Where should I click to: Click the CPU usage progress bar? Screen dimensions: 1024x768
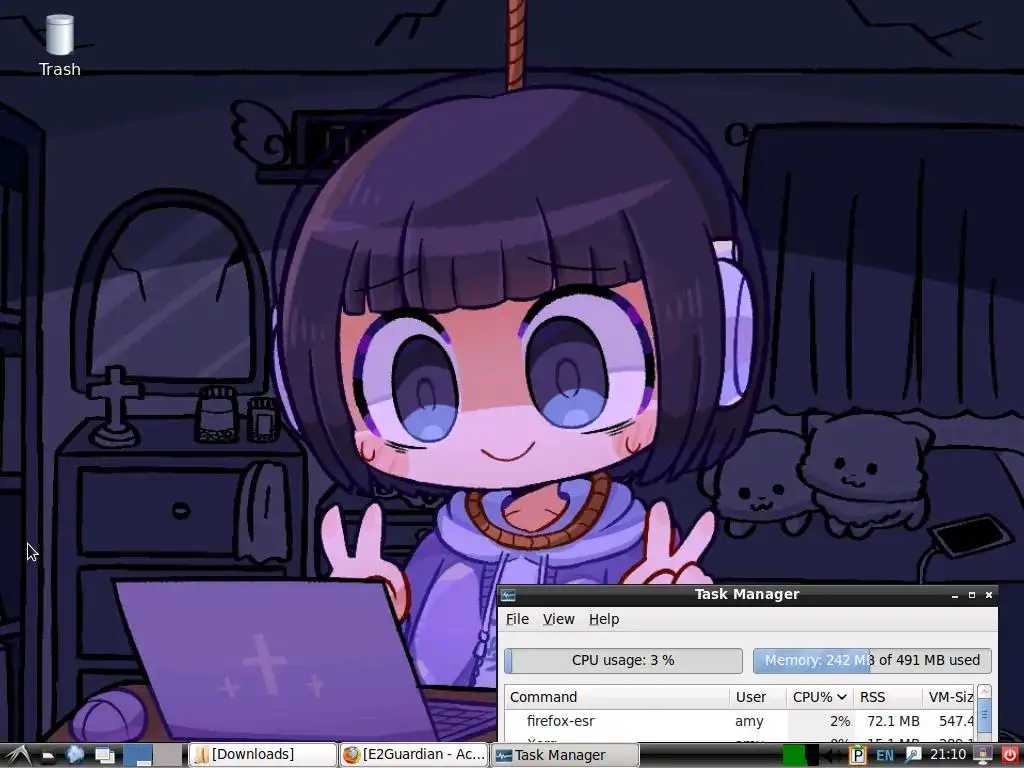[623, 660]
